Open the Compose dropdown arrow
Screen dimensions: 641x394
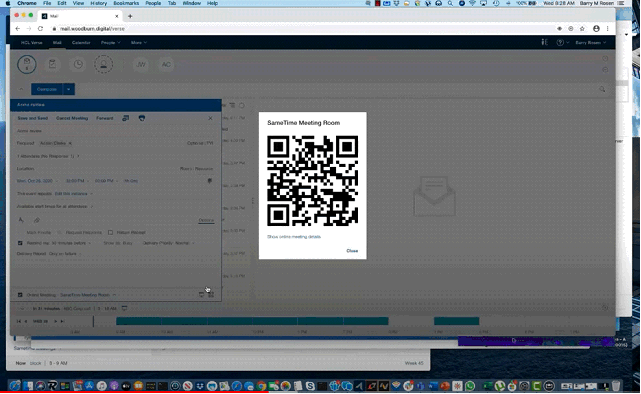(69, 89)
